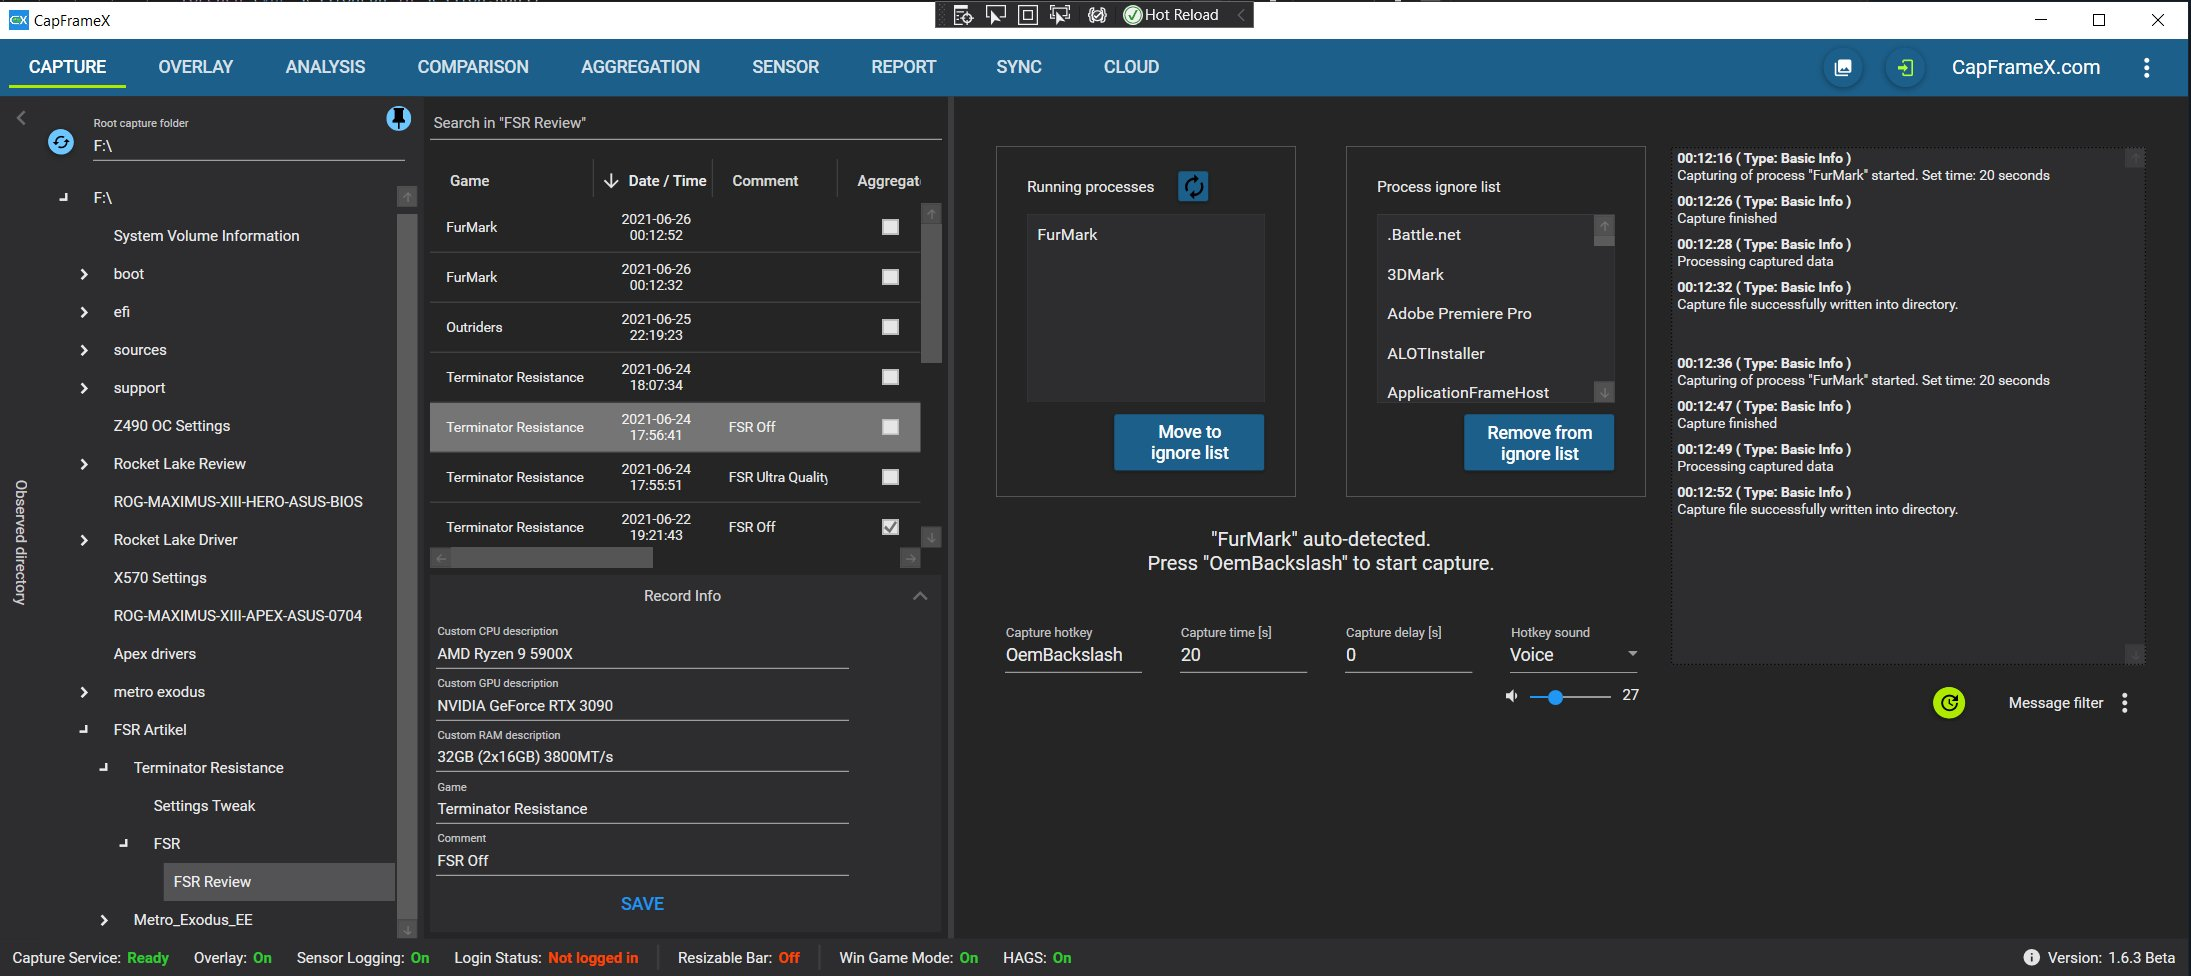Click the version info icon
Viewport: 2191px width, 976px height.
point(2031,958)
